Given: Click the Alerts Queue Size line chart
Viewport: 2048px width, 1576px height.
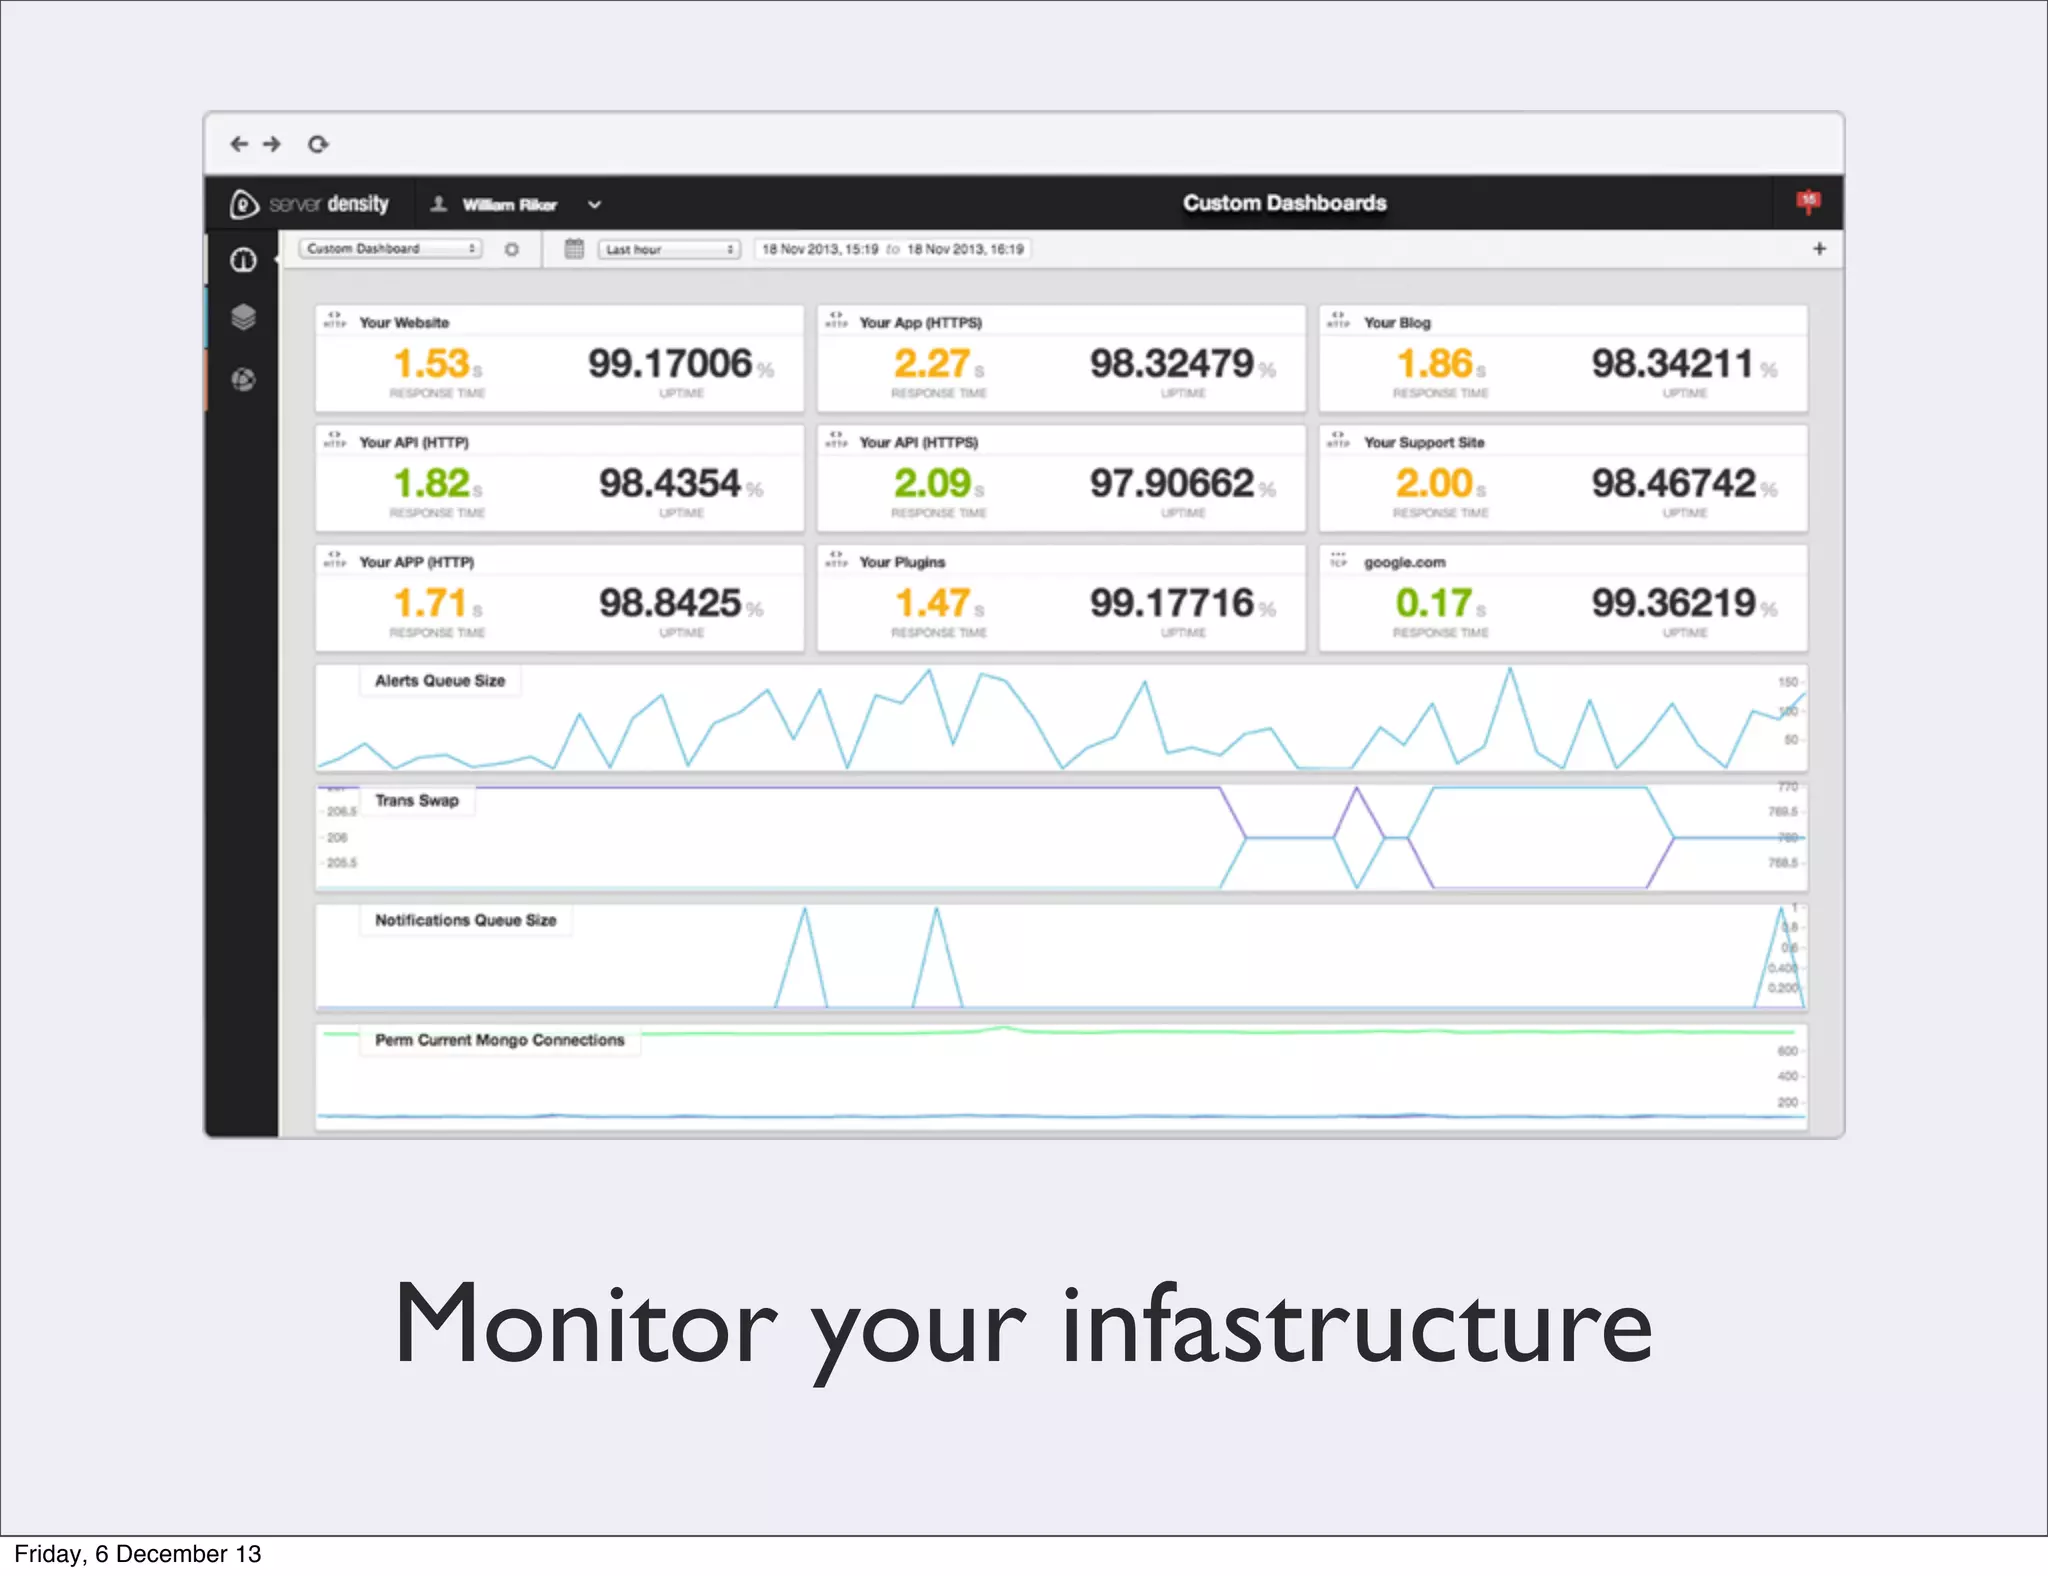Looking at the screenshot, I should (x=1061, y=718).
